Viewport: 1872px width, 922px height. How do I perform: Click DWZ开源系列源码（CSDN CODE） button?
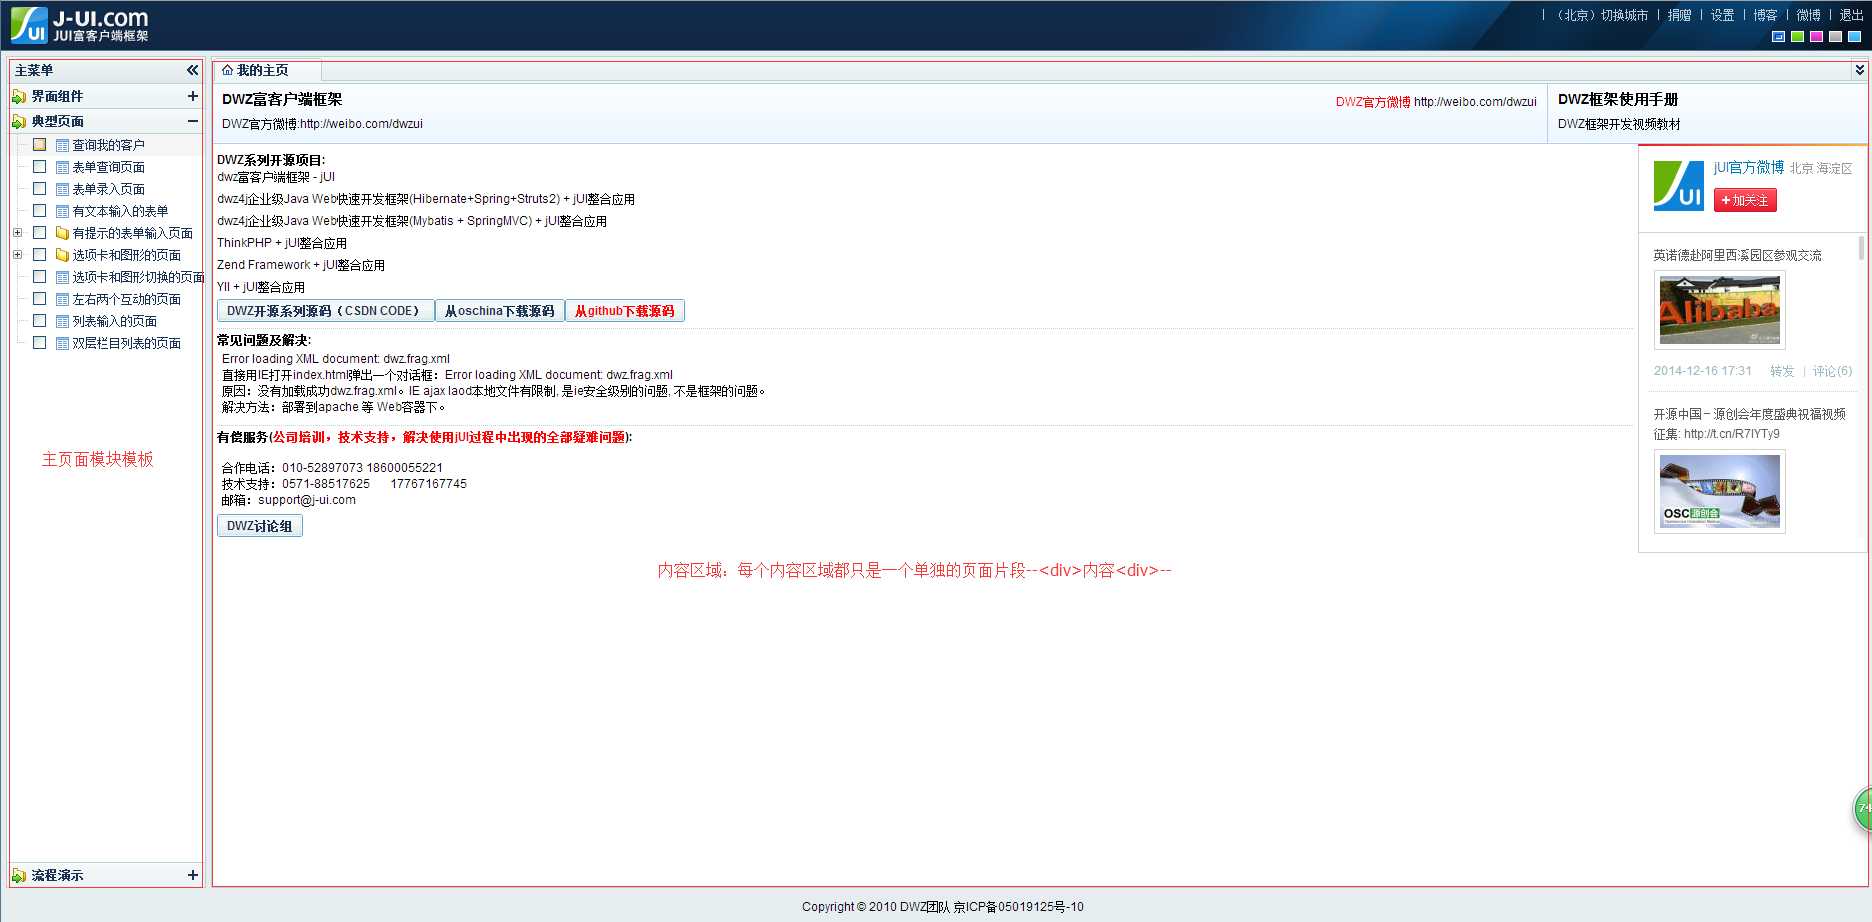point(325,311)
